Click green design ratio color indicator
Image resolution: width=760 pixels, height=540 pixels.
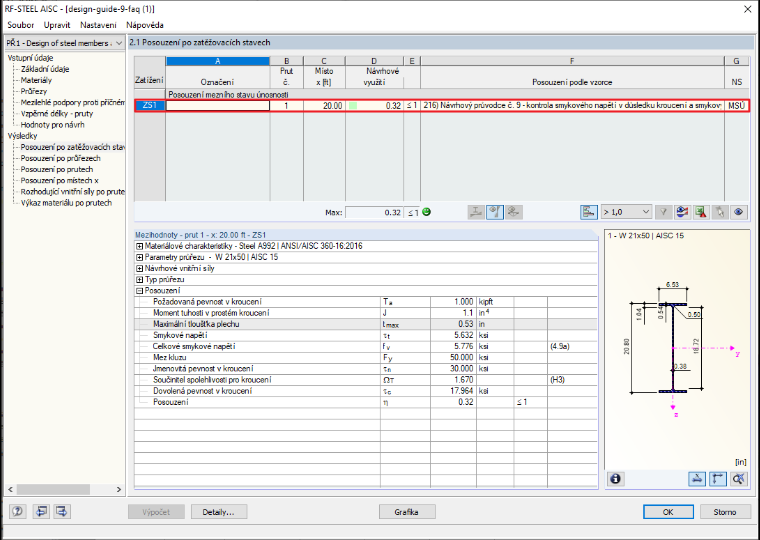click(x=353, y=105)
